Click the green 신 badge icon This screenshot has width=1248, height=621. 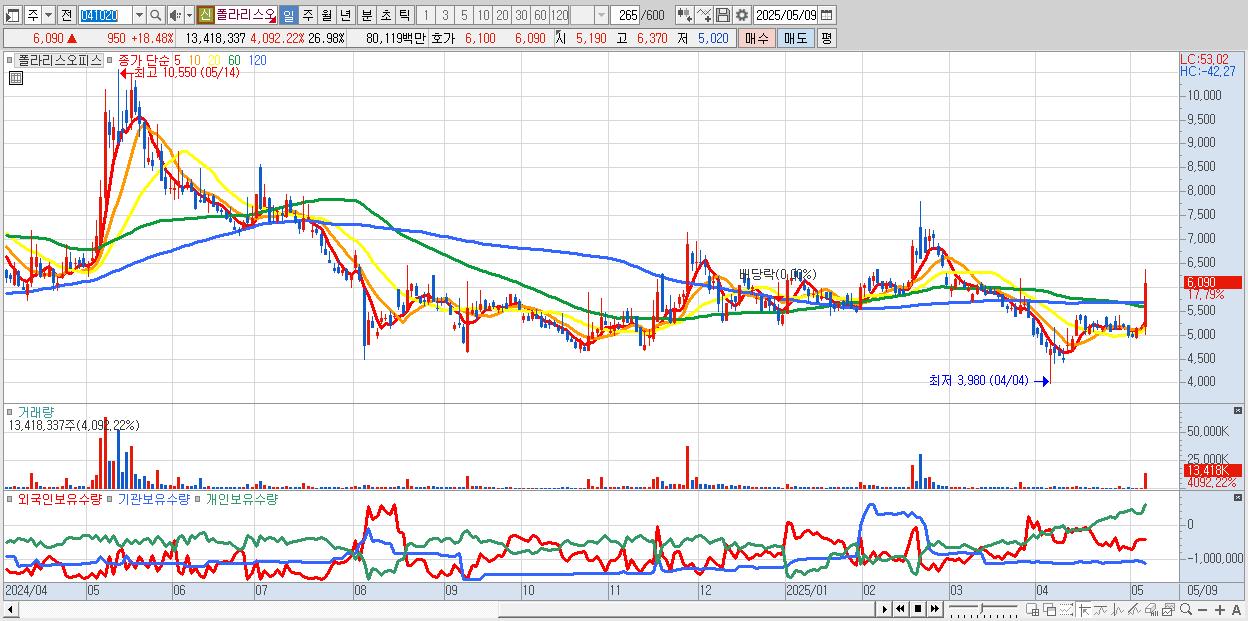(x=205, y=15)
